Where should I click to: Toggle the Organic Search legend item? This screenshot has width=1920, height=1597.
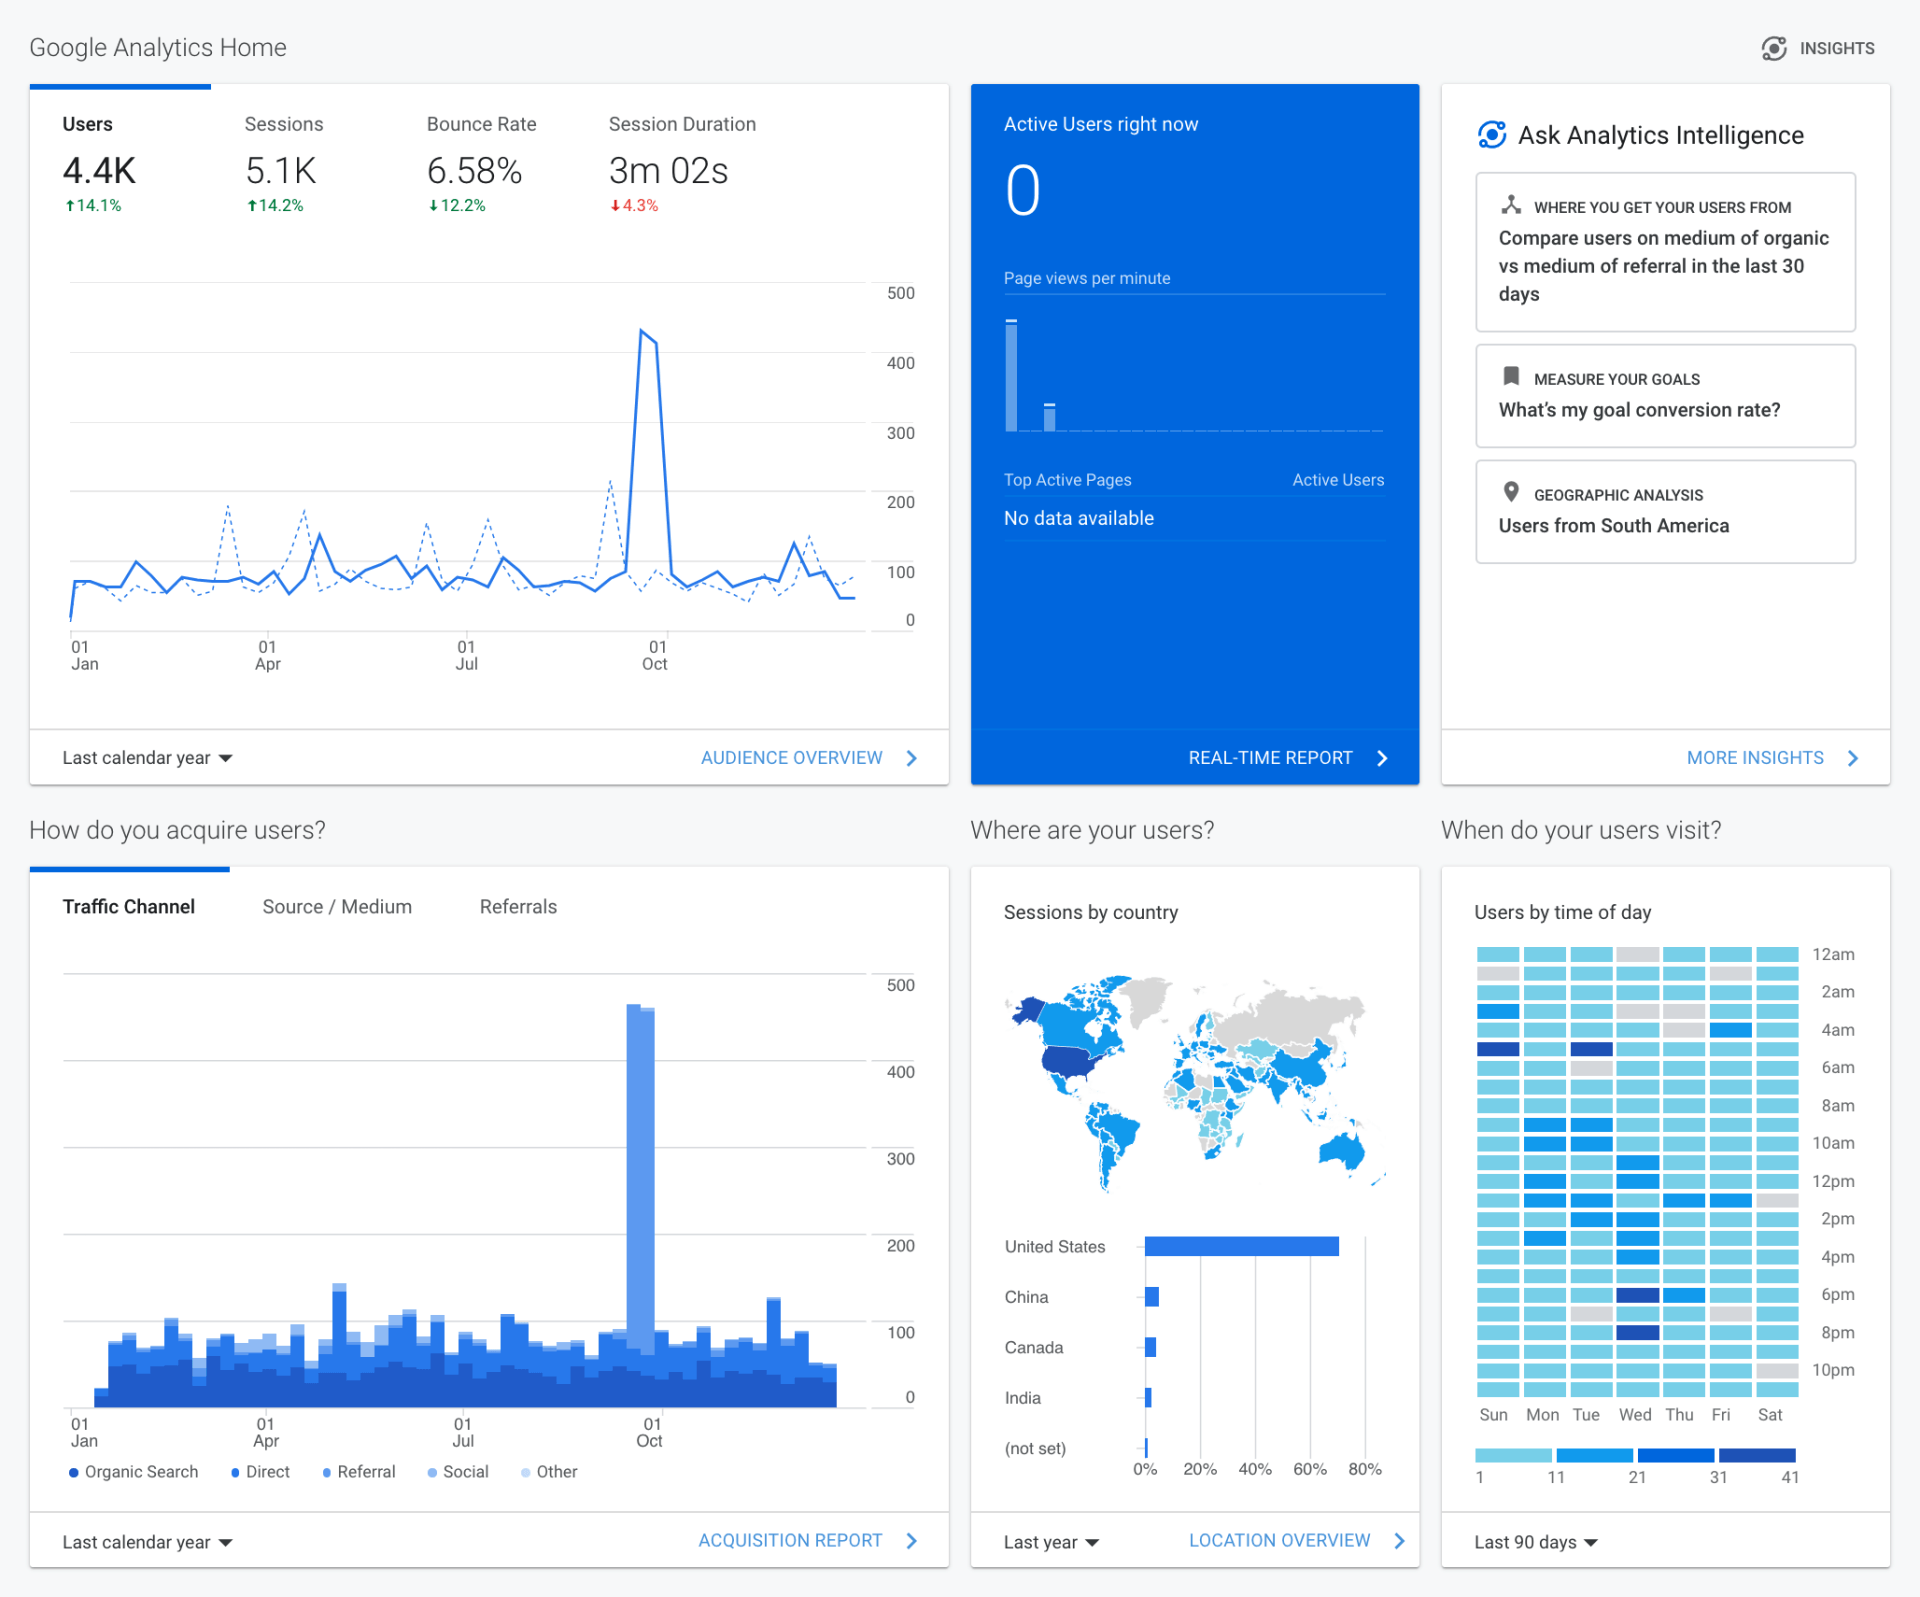pos(133,1472)
